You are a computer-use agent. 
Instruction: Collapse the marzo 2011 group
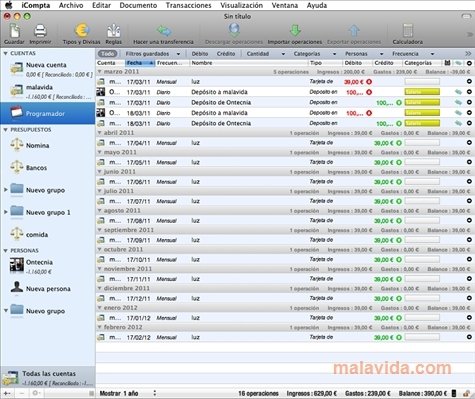click(x=100, y=72)
